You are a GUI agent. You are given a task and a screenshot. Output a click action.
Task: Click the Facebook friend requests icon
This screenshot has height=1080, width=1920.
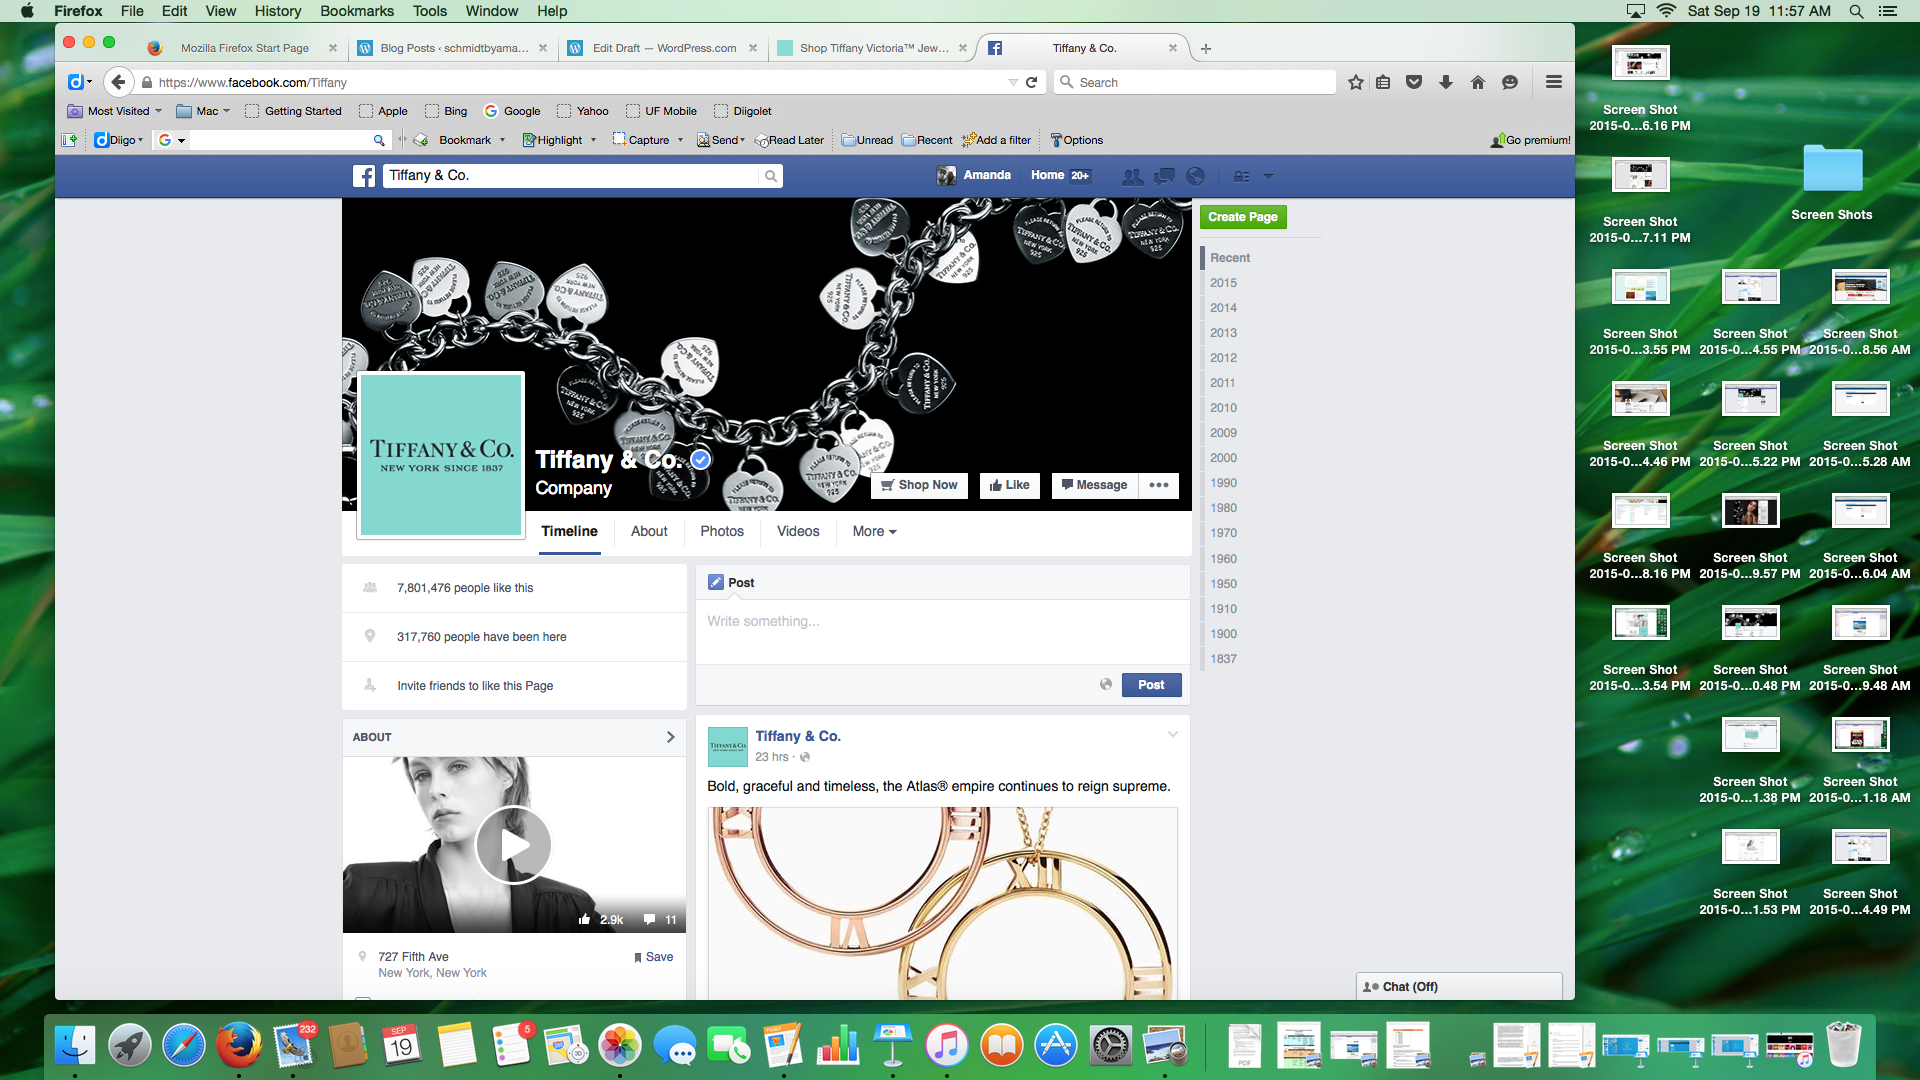[x=1132, y=176]
